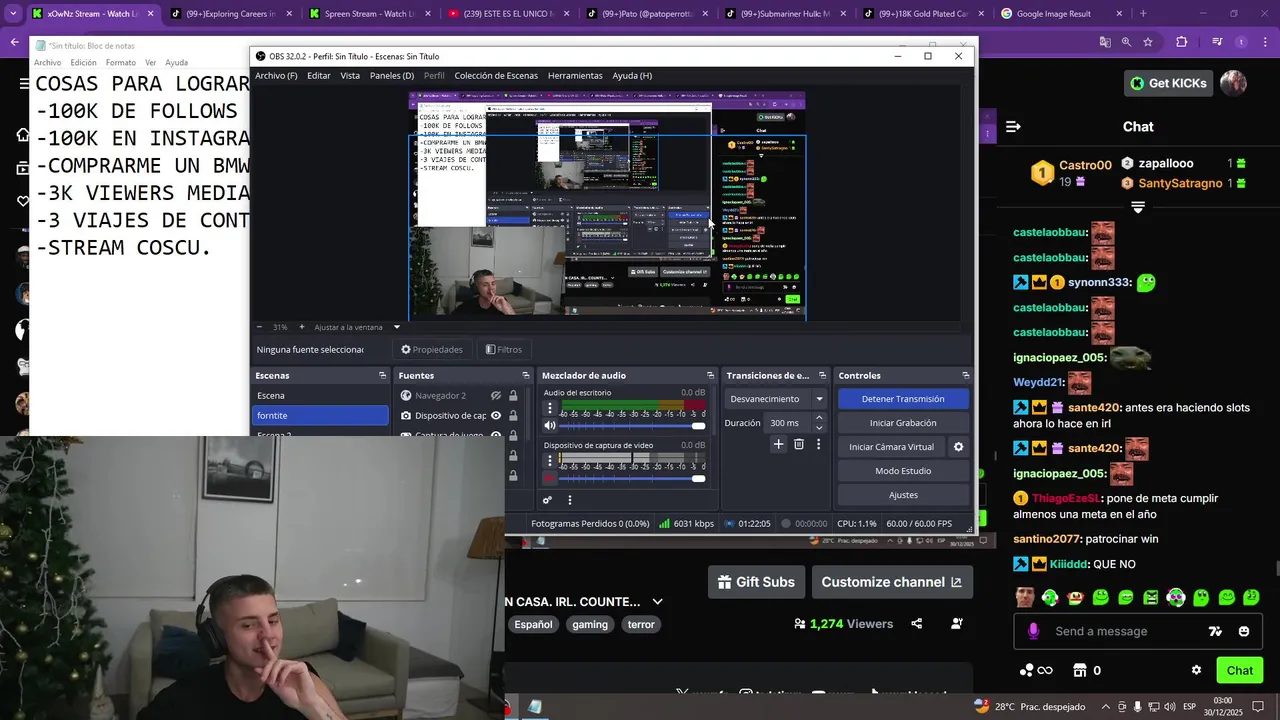Decrease transition duration with down arrow
Viewport: 1280px width, 720px height.
819,427
